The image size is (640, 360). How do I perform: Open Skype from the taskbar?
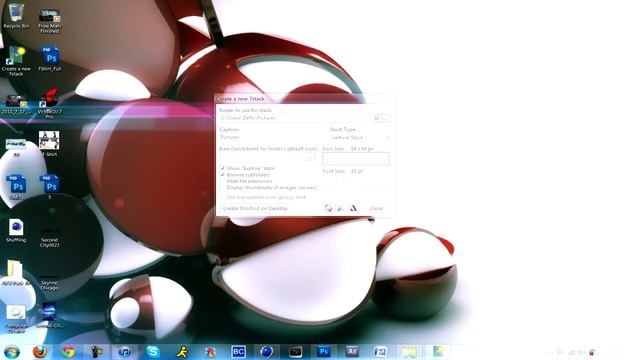153,351
